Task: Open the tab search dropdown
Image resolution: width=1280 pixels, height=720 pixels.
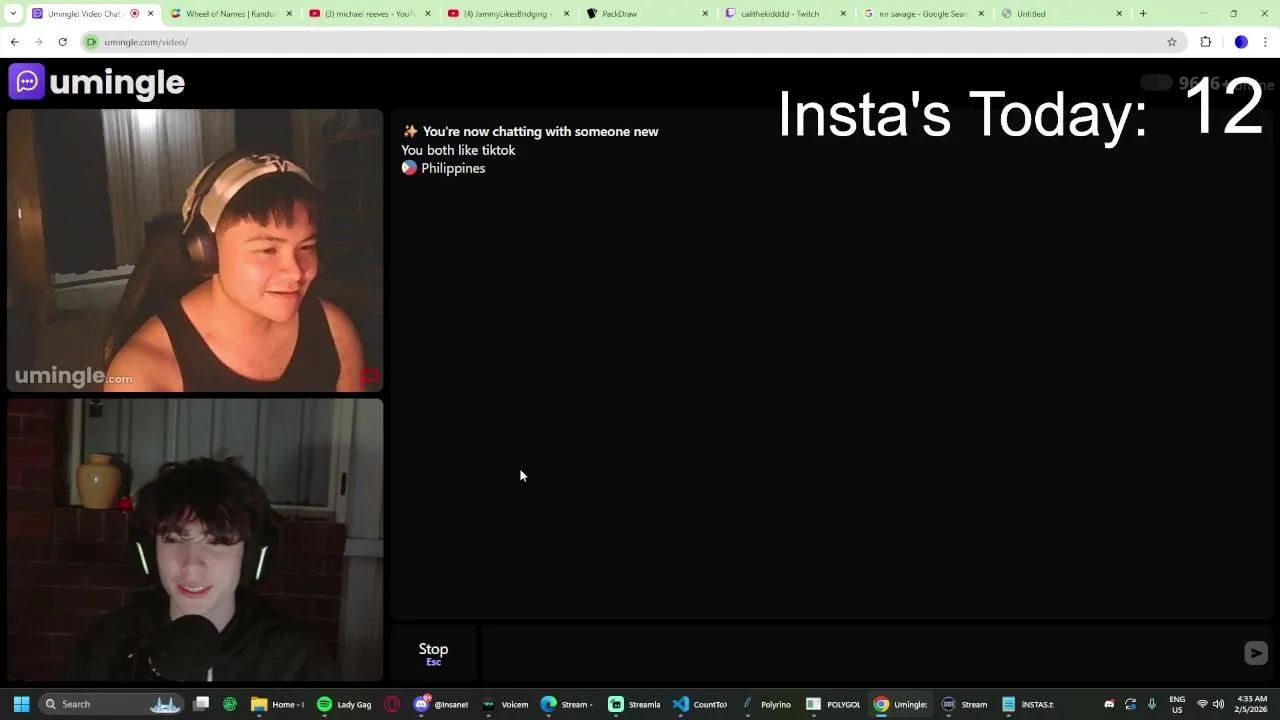Action: point(13,14)
